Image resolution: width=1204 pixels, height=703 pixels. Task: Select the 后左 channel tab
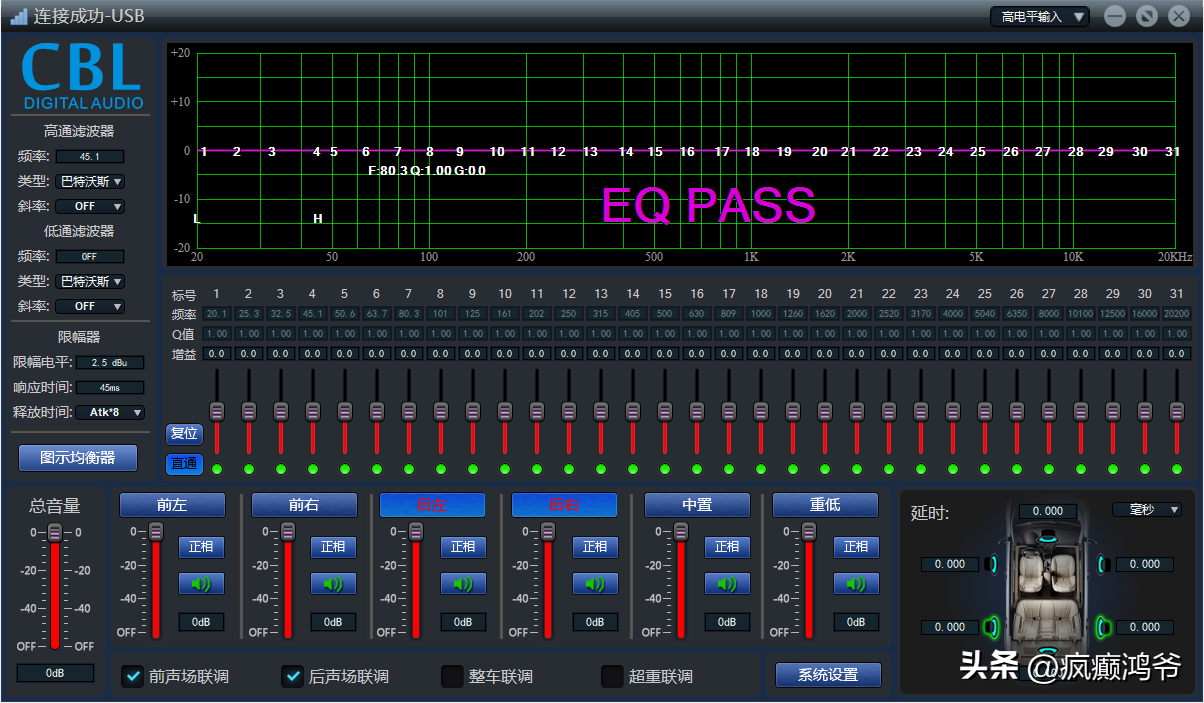(x=432, y=505)
